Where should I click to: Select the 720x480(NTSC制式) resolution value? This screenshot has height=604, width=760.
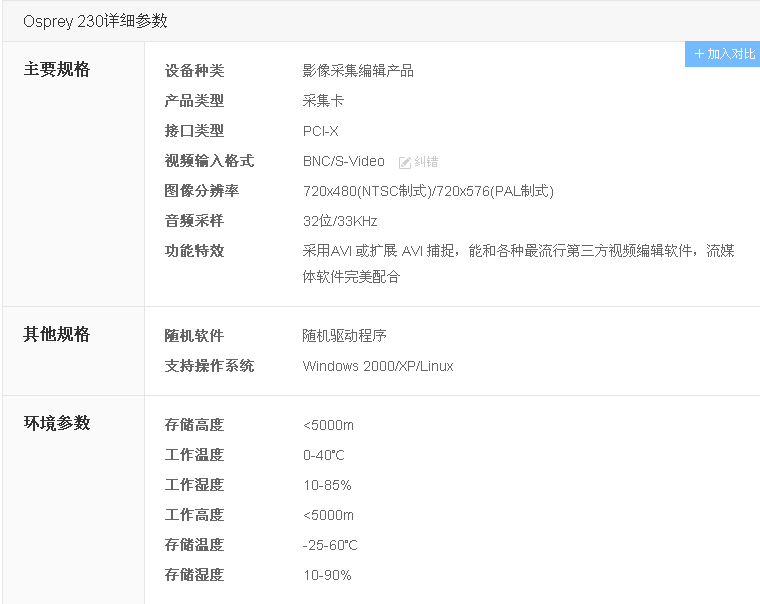click(x=428, y=191)
